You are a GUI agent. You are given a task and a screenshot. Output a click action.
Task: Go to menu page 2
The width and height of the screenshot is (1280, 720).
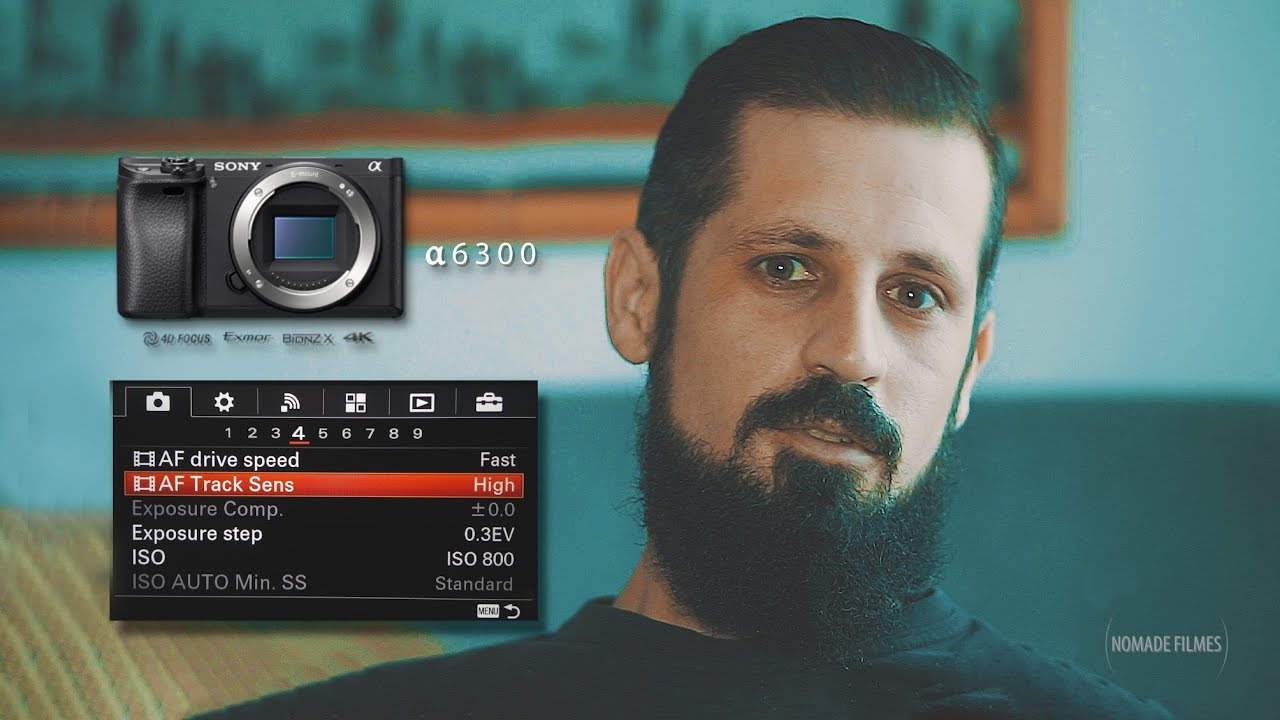click(252, 433)
